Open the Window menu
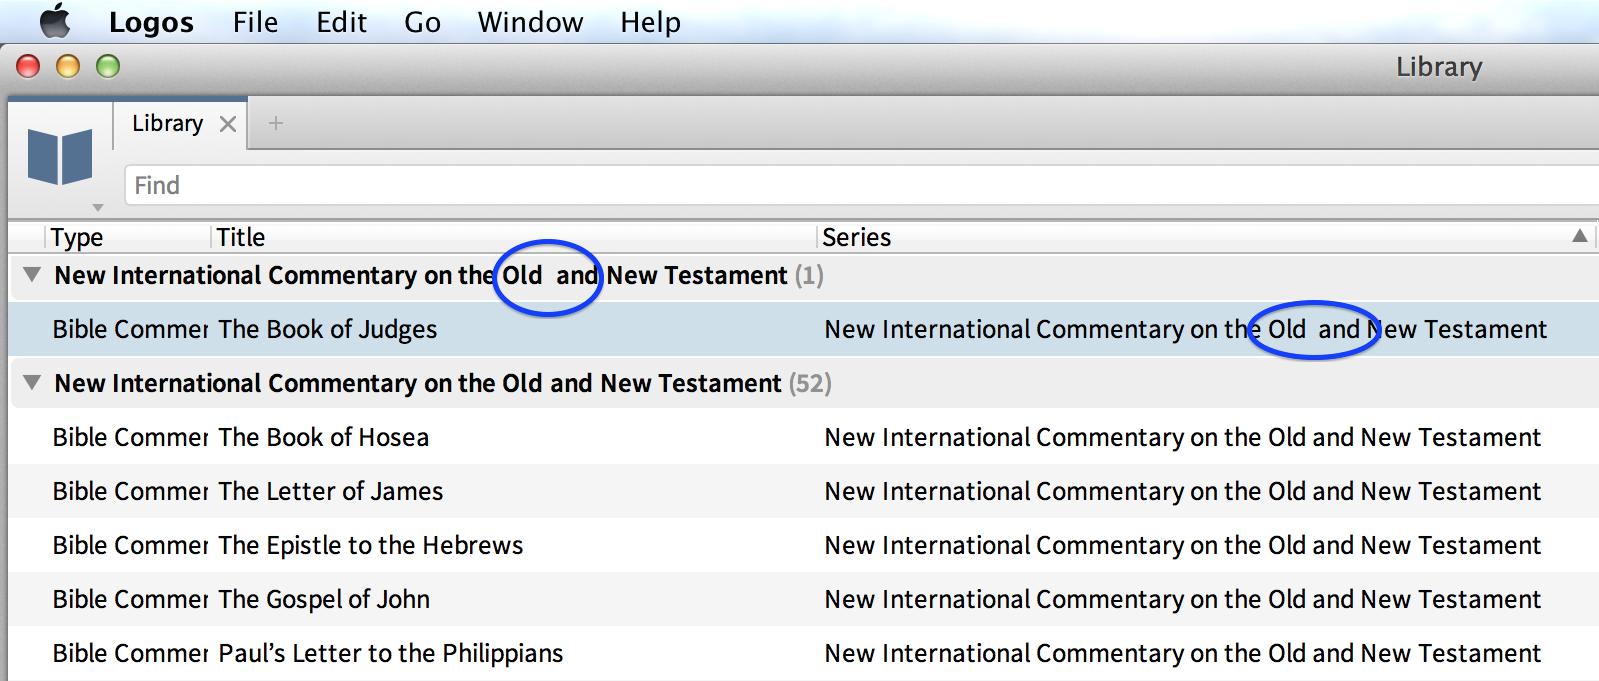The image size is (1599, 681). pos(530,22)
